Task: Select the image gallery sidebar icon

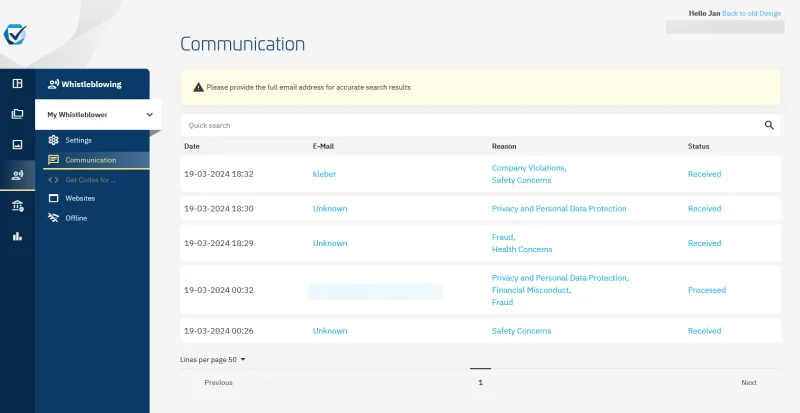Action: tap(17, 144)
